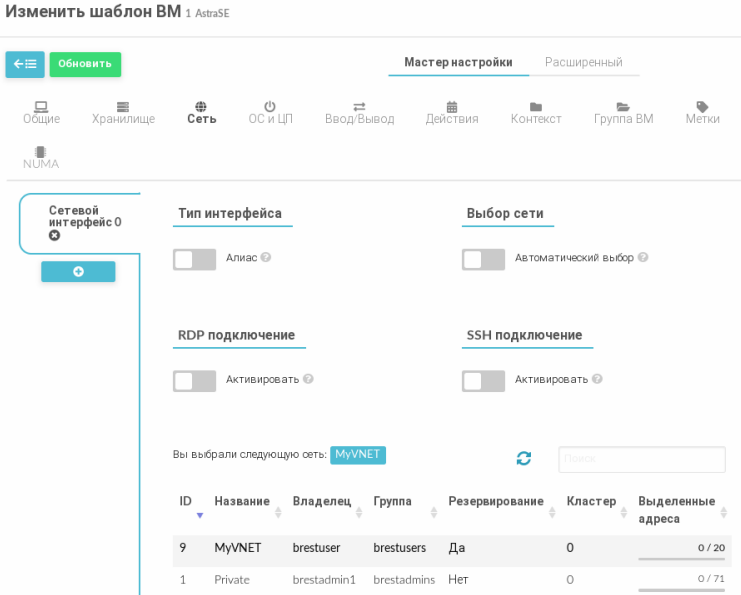
Task: Add a new network interface with plus button
Action: tap(78, 272)
